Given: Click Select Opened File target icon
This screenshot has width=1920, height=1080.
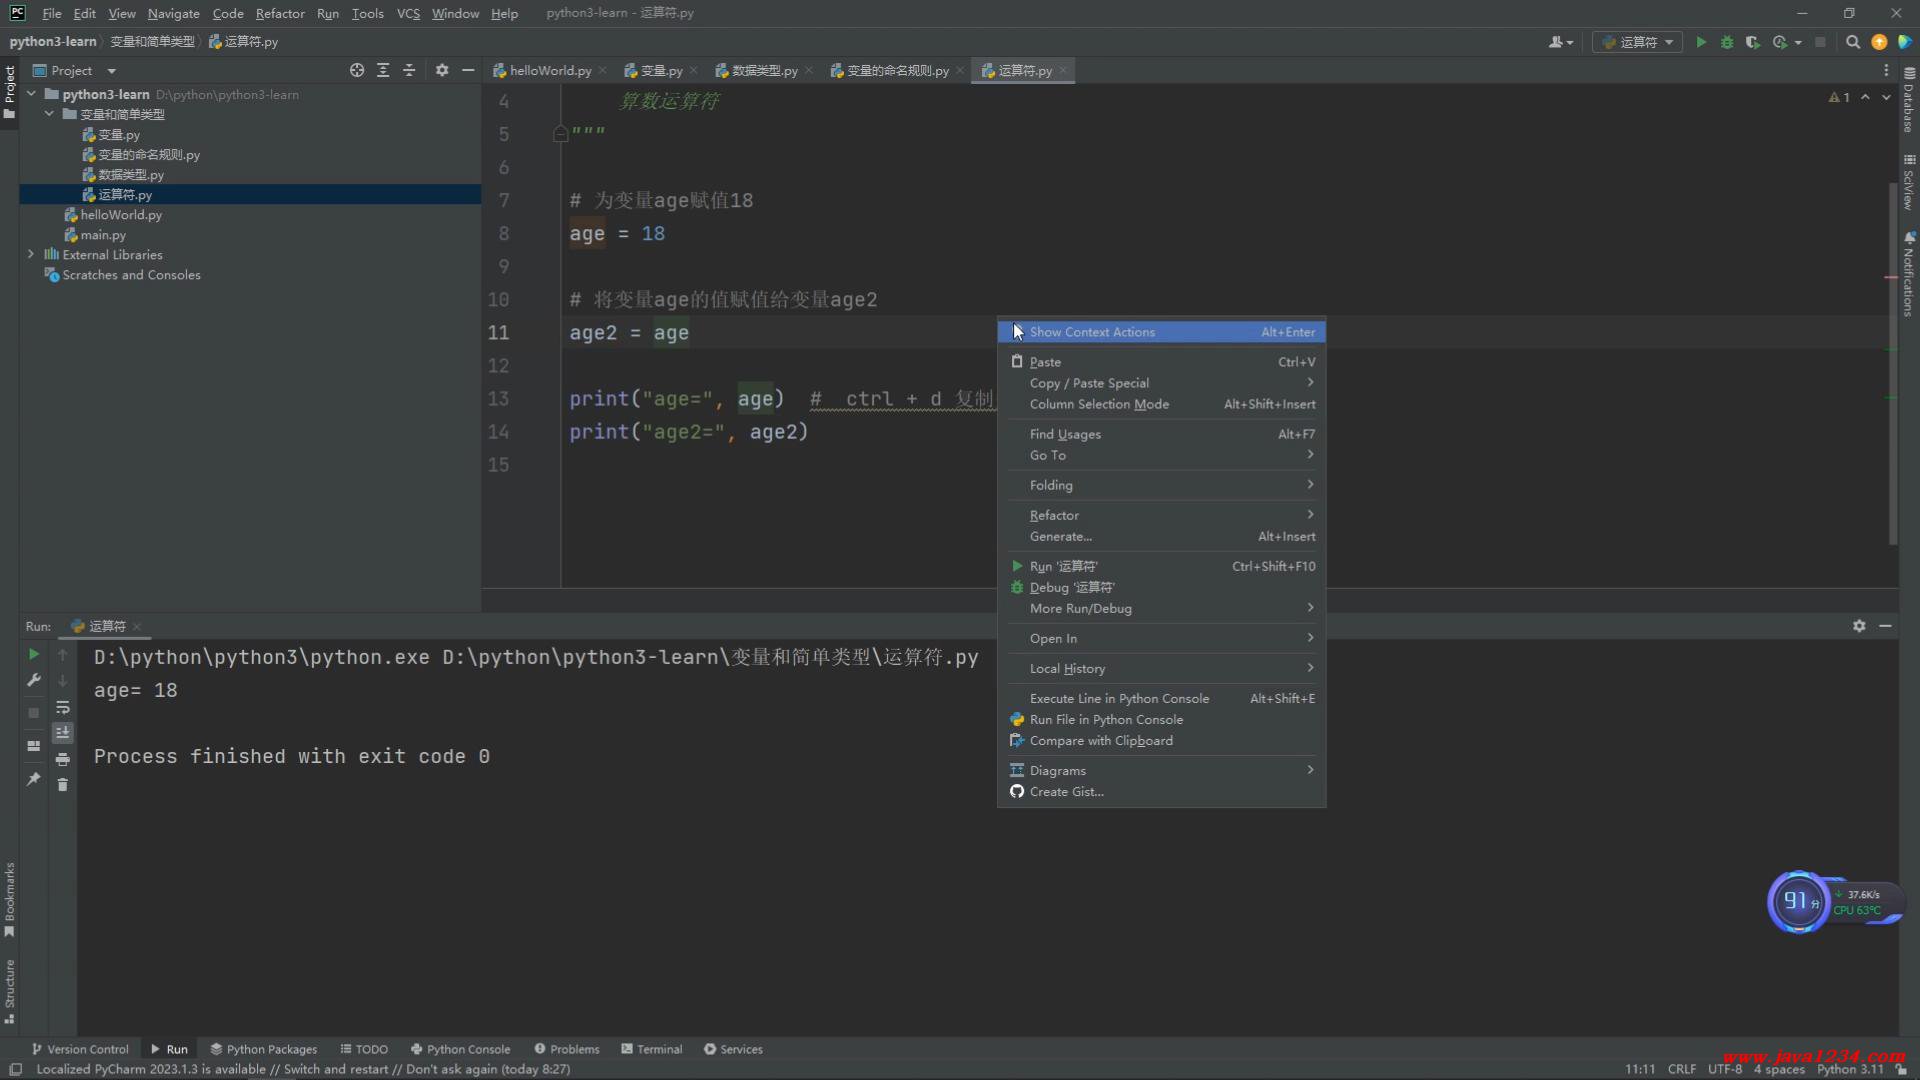Looking at the screenshot, I should pyautogui.click(x=357, y=70).
